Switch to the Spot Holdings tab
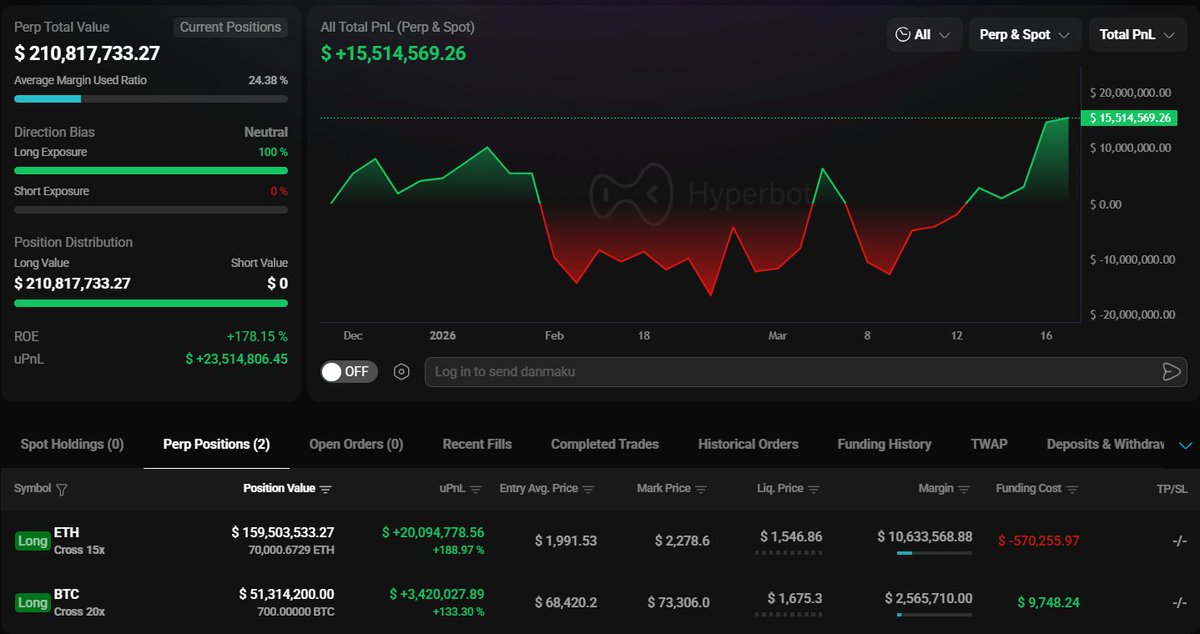Viewport: 1200px width, 634px height. 72,444
